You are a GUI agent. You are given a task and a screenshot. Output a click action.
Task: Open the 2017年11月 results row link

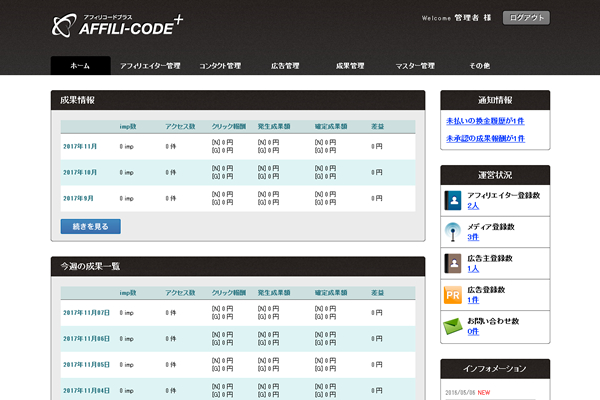[79, 146]
